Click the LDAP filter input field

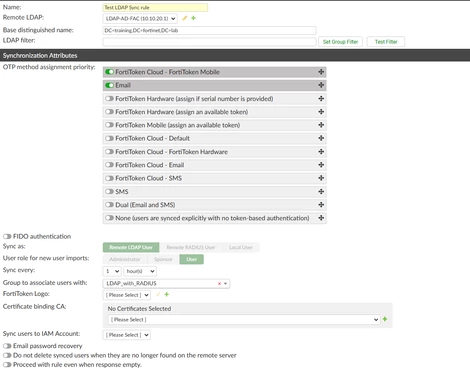(209, 42)
